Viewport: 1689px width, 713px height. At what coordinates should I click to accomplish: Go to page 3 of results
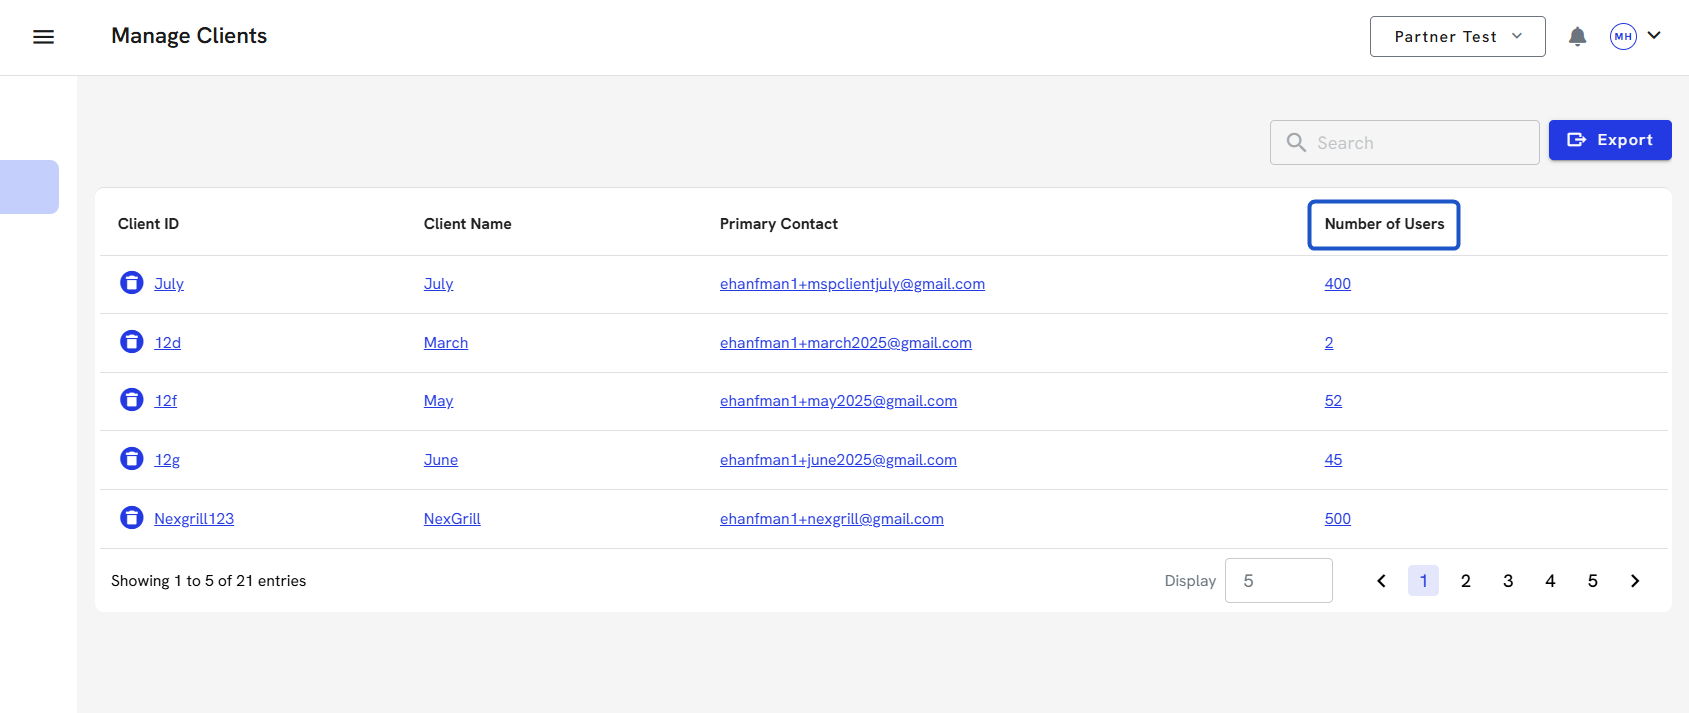click(1508, 581)
